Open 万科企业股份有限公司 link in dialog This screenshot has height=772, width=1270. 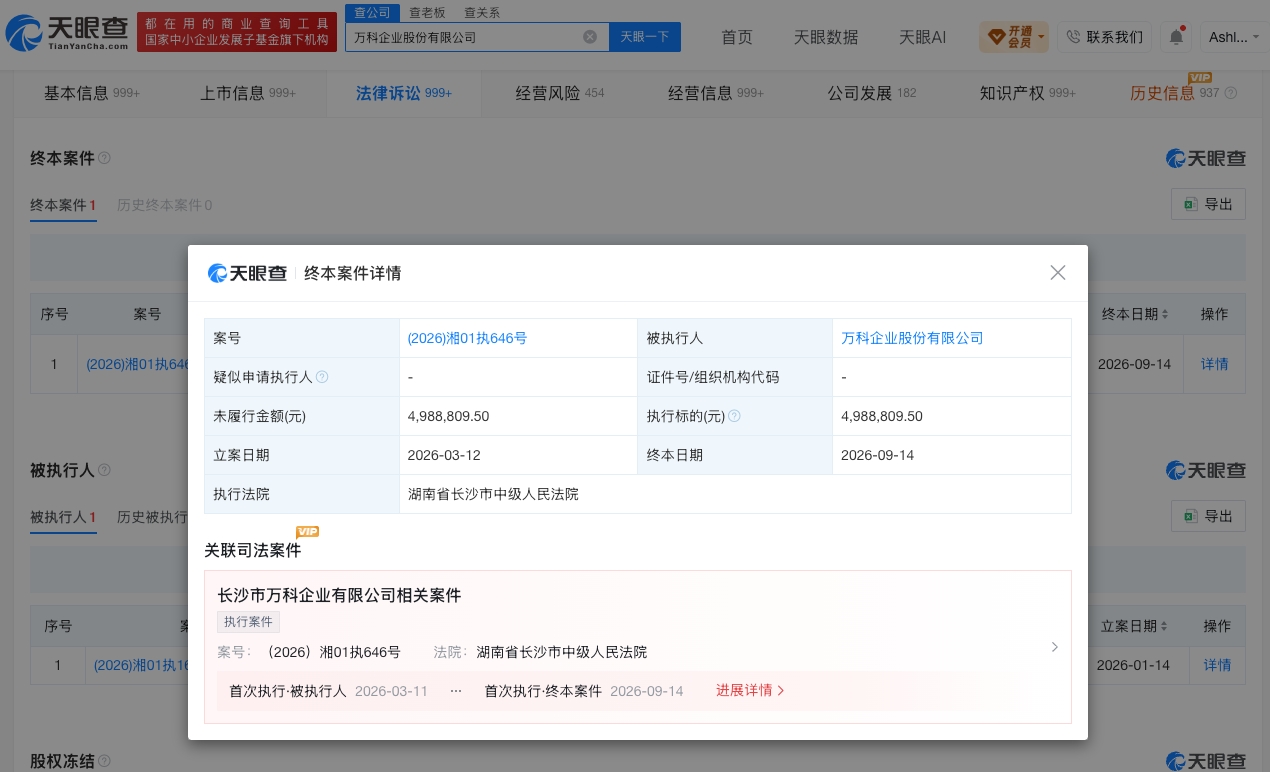[x=912, y=338]
